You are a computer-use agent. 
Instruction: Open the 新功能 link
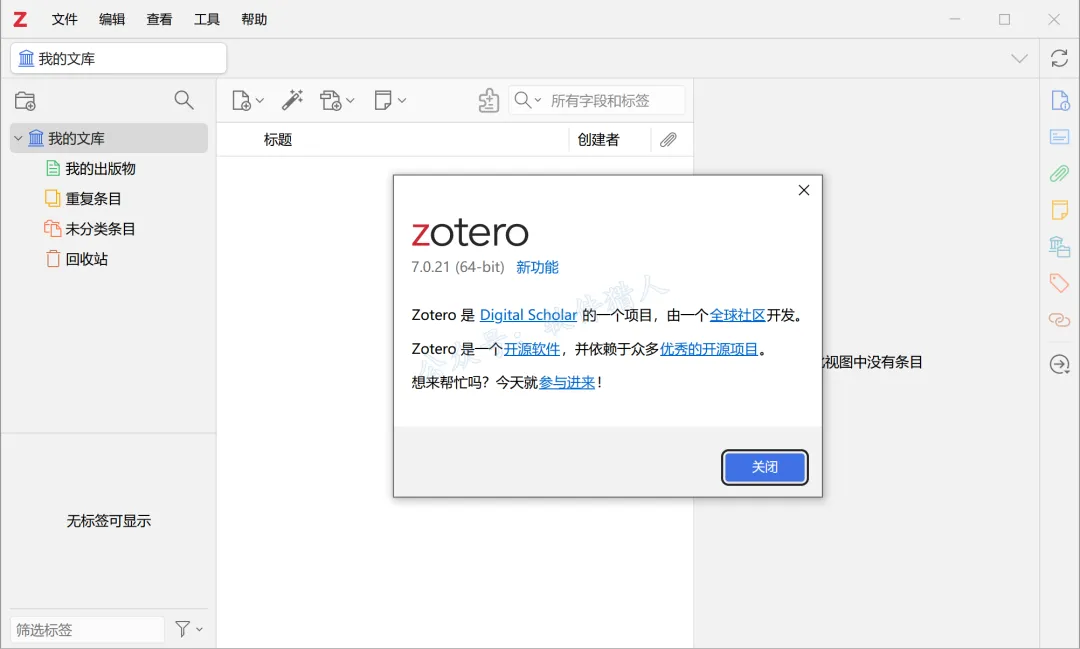537,267
